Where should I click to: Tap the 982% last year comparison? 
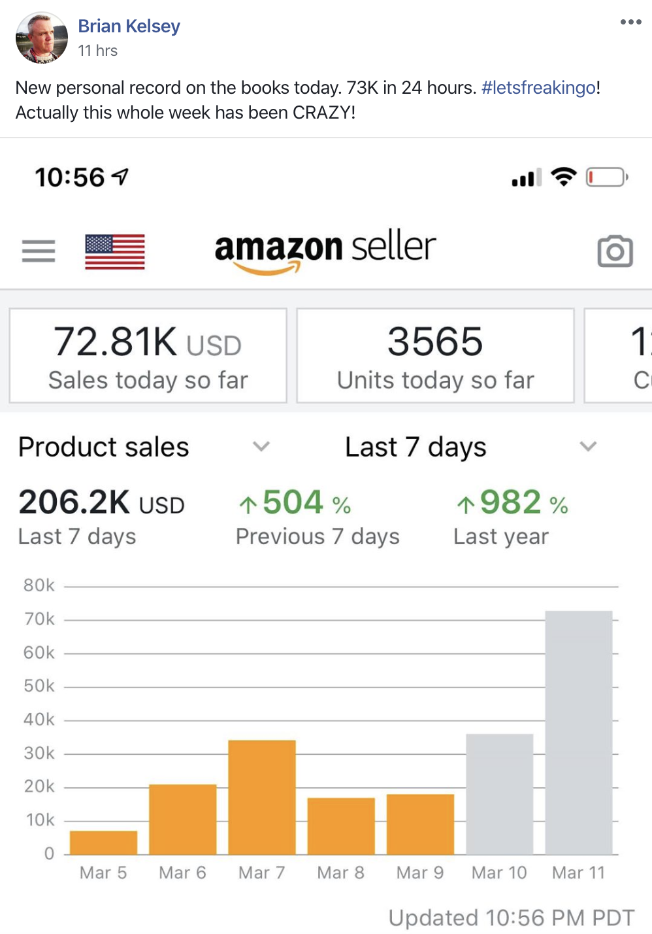511,517
